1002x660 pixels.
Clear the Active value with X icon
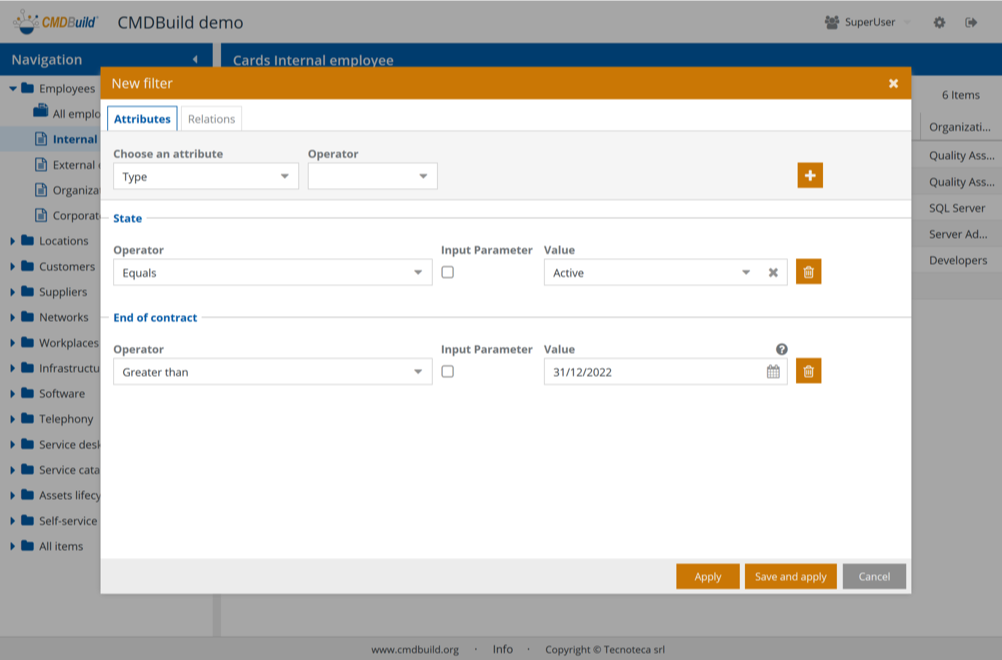[x=773, y=273]
